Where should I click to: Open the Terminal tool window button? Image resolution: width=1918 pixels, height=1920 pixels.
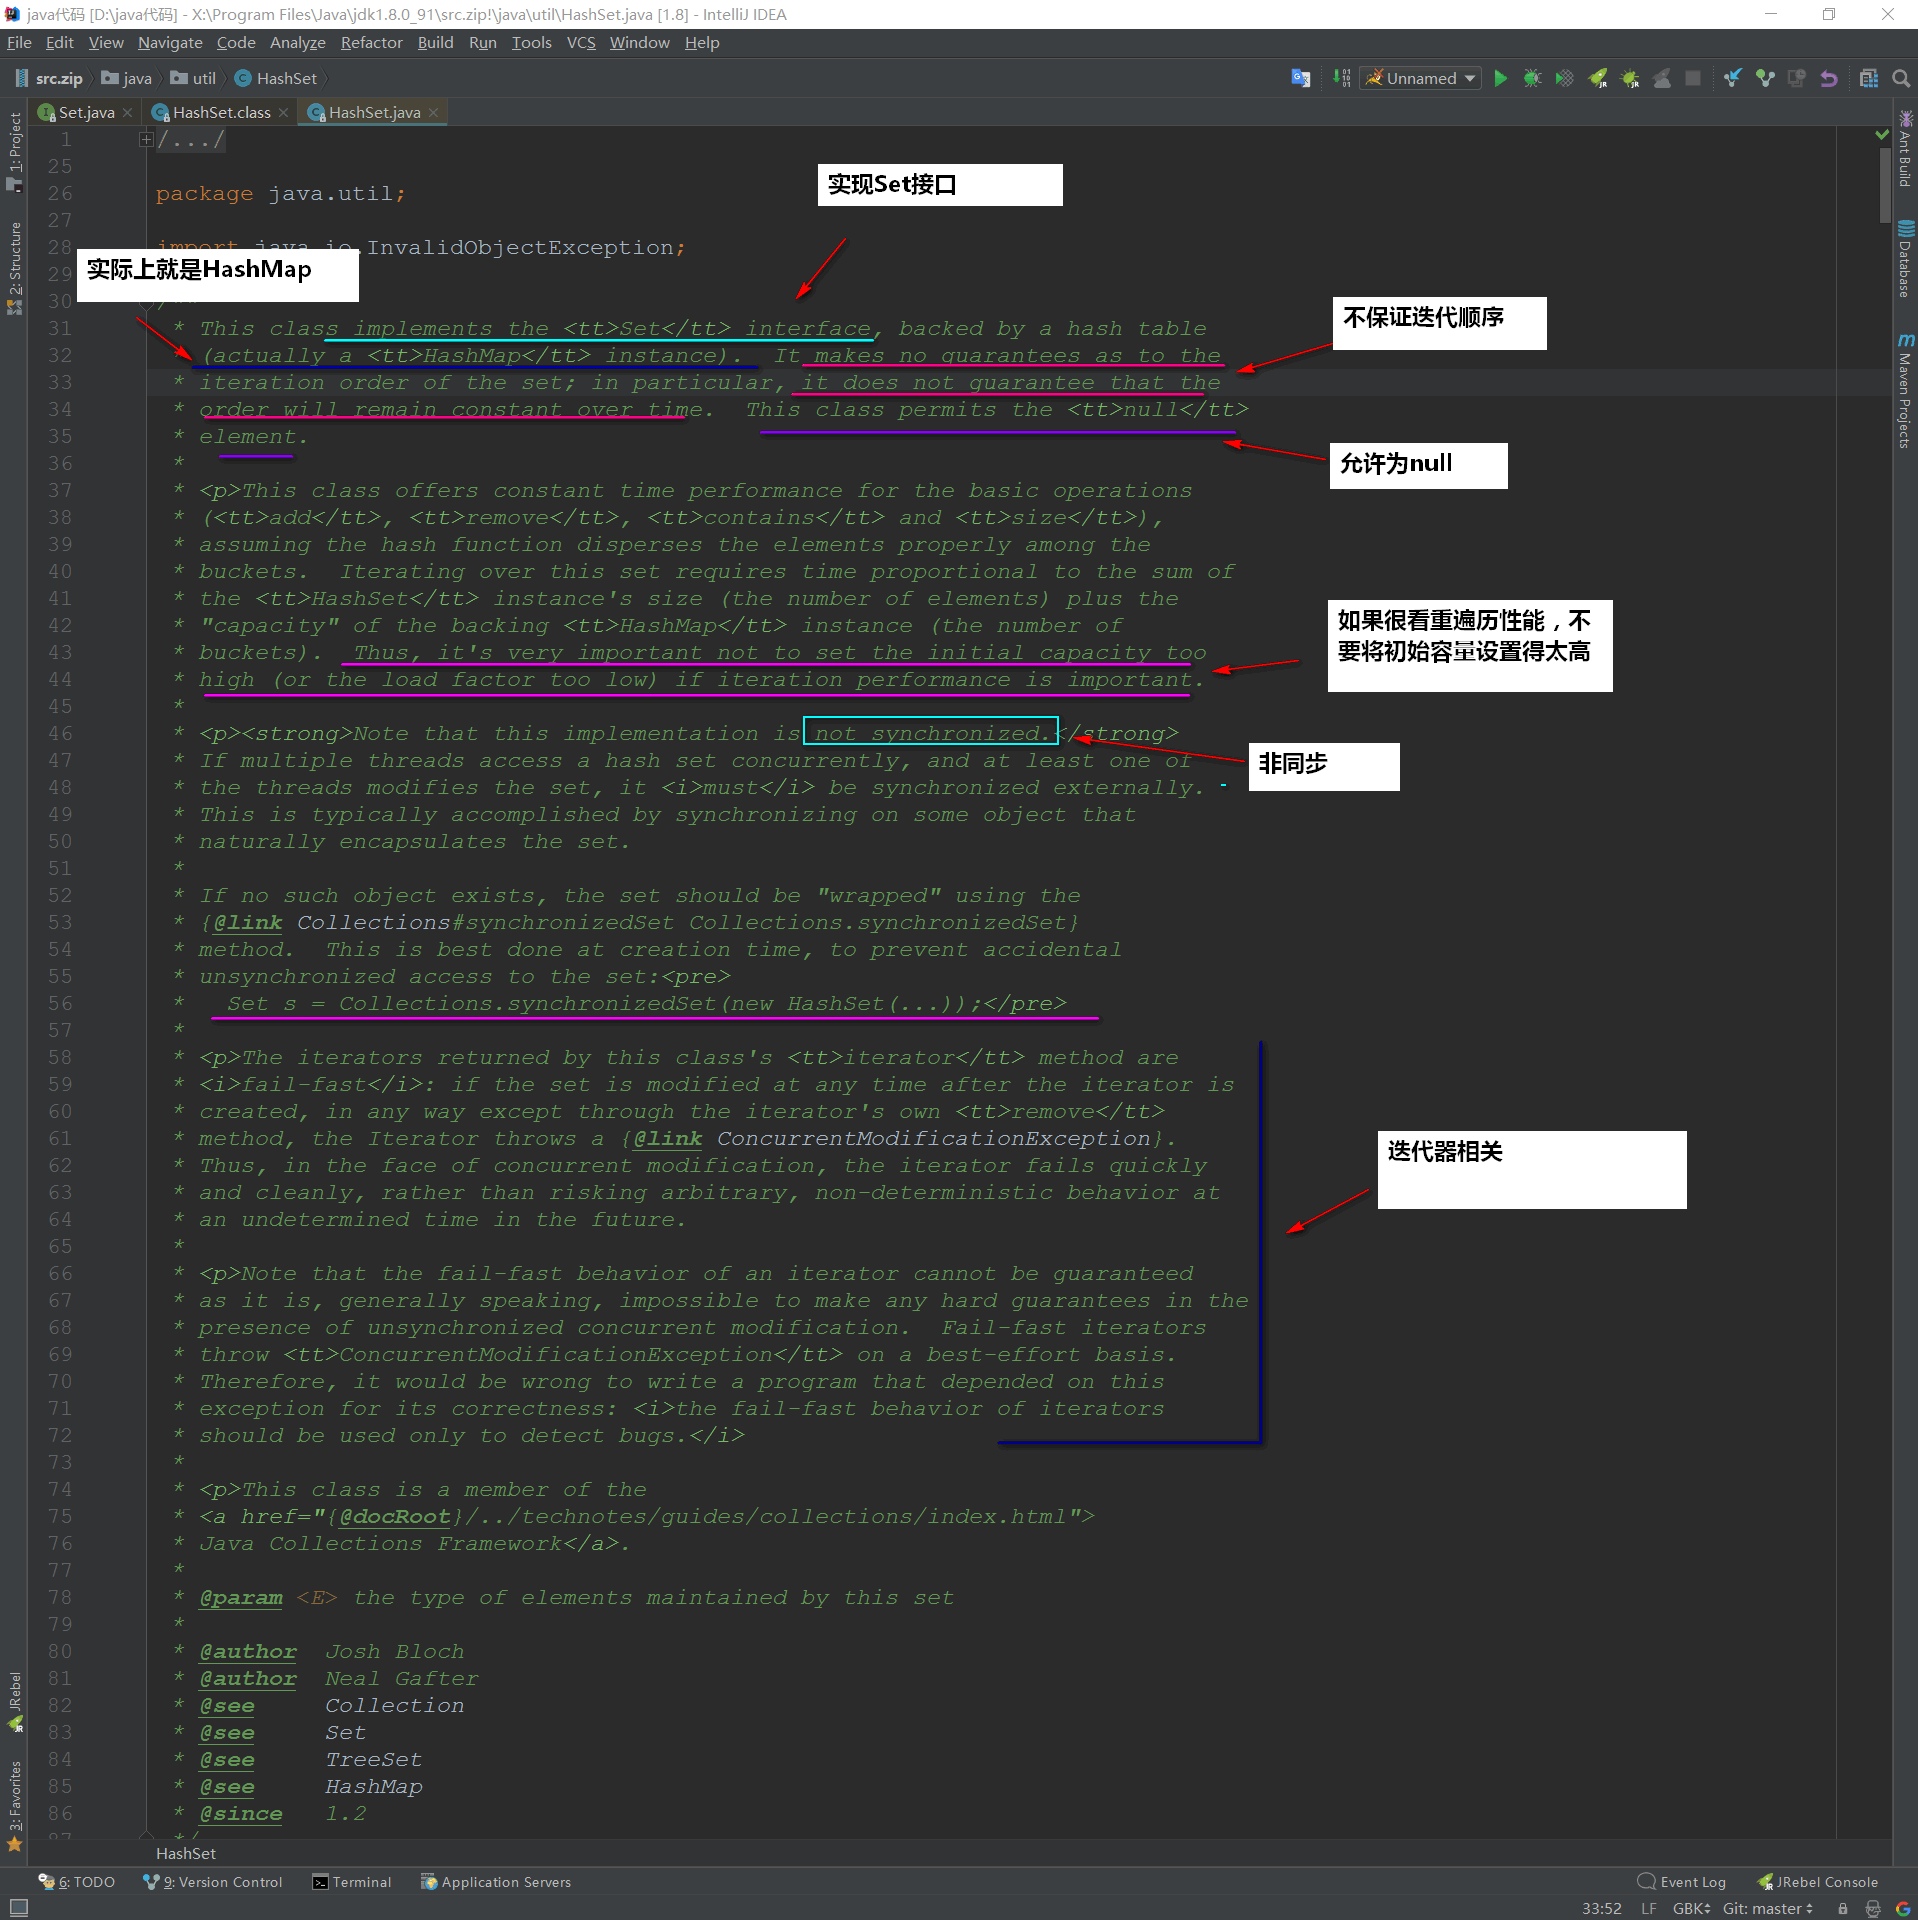coord(351,1881)
